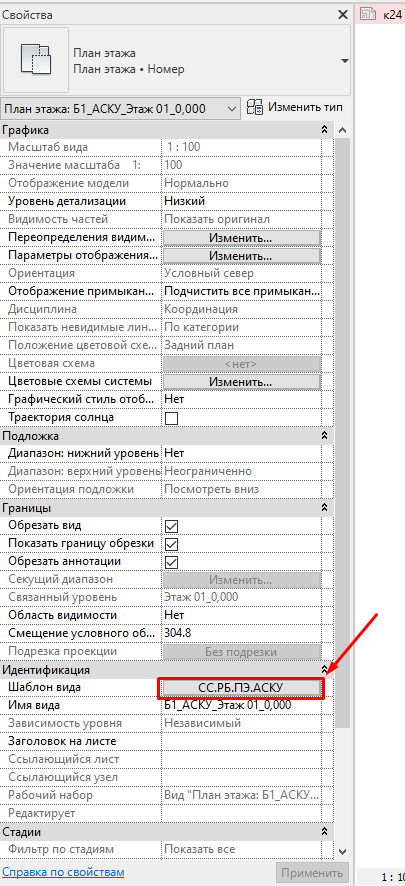The image size is (405, 886).
Task: Click the floor plan type preview icon
Action: [36, 60]
